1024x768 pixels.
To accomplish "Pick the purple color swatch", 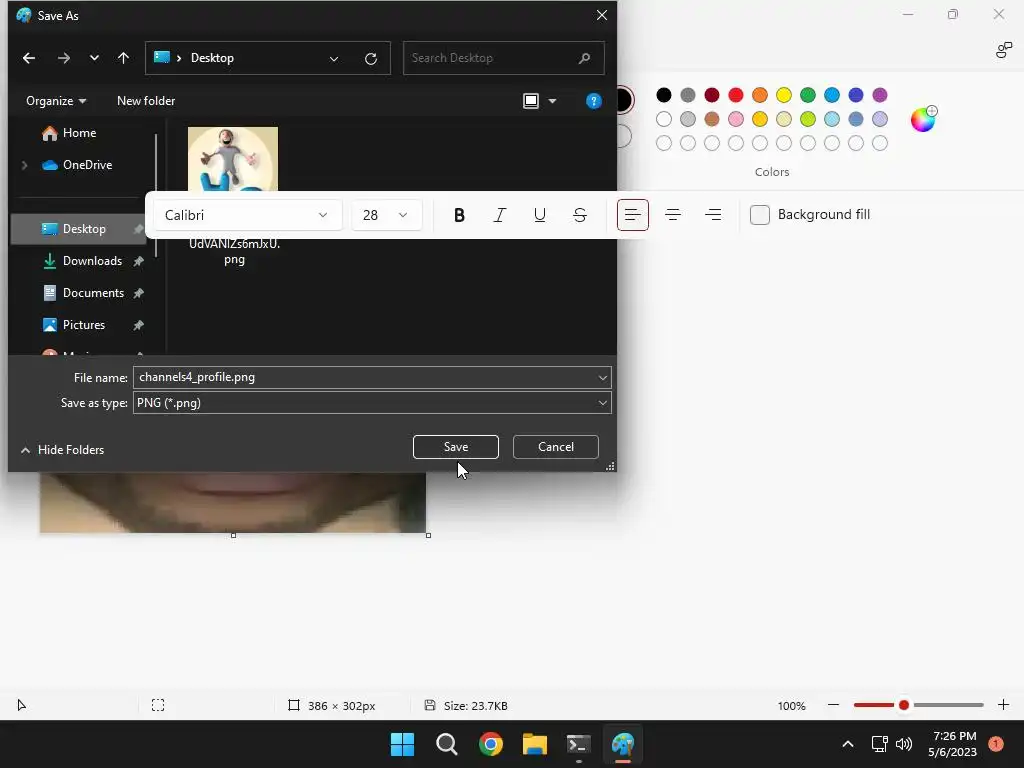I will click(x=880, y=95).
